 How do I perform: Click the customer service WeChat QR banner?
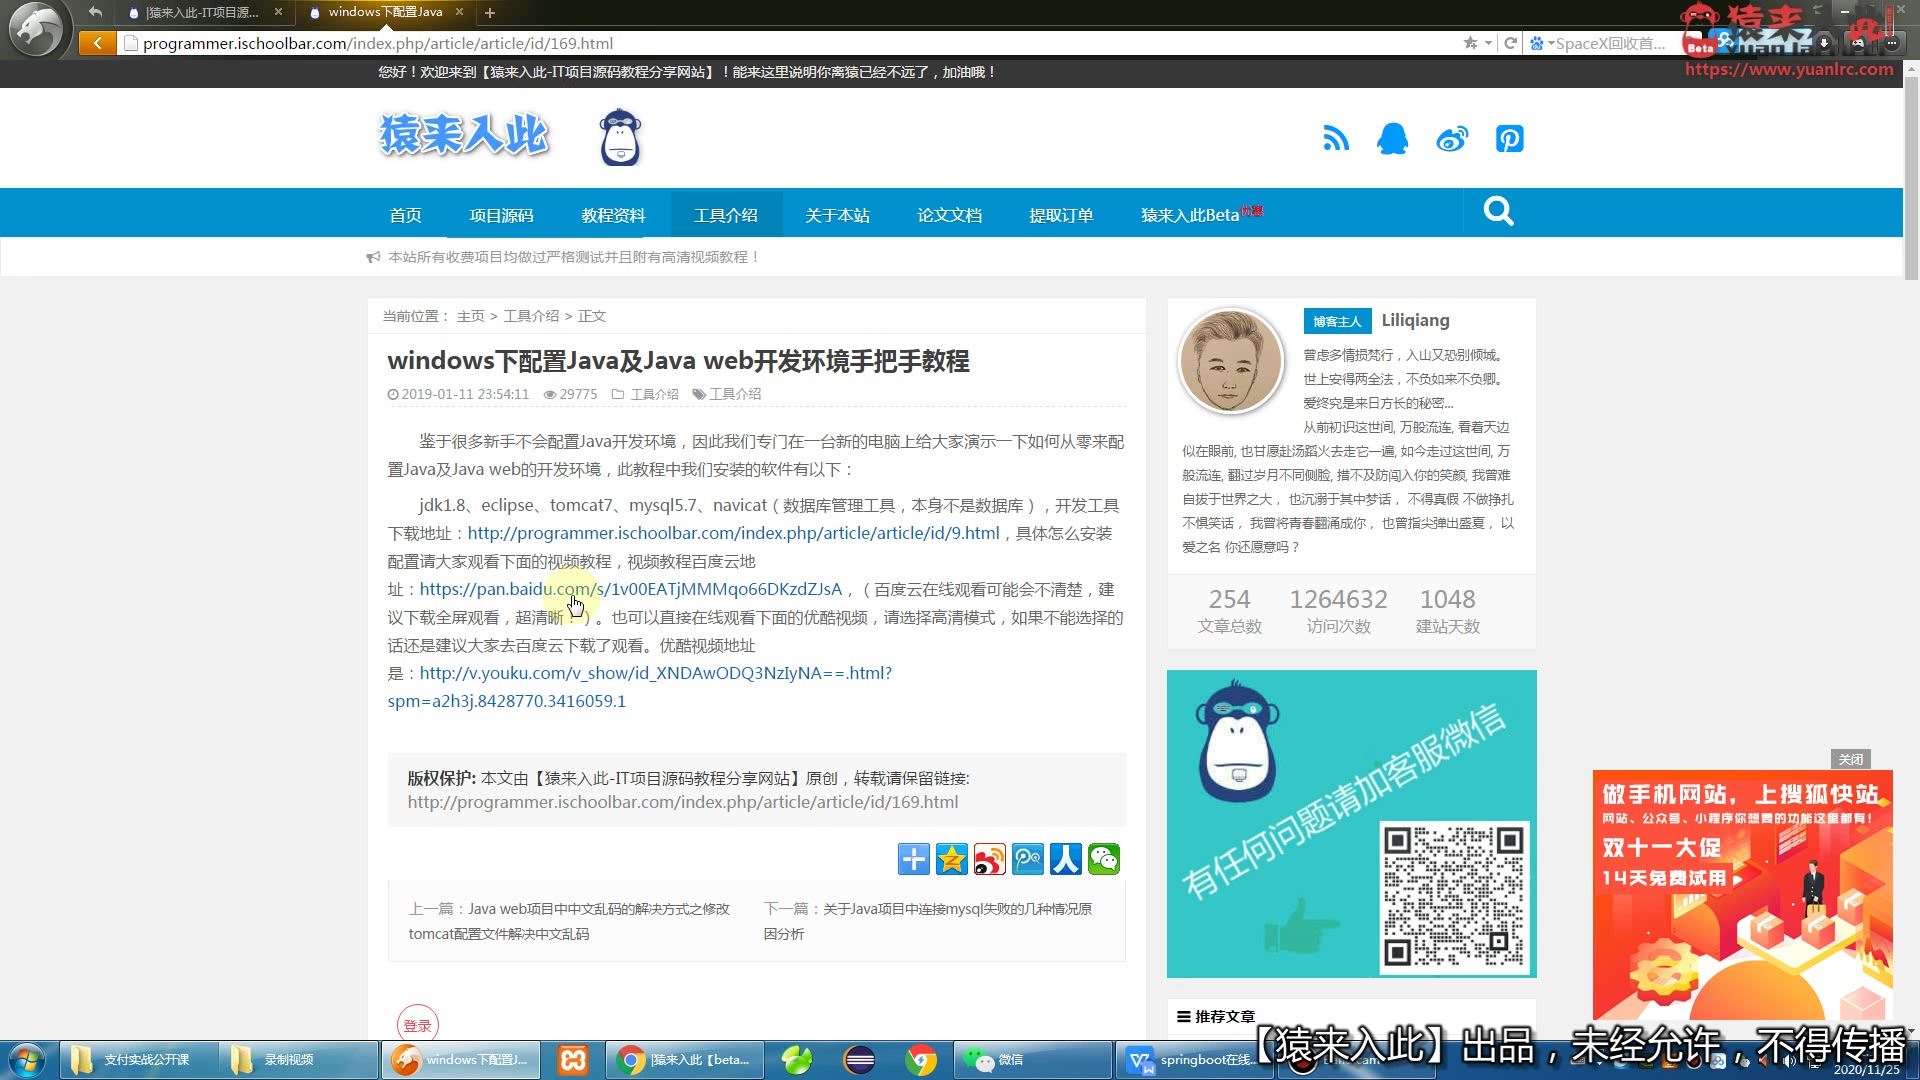(x=1351, y=824)
